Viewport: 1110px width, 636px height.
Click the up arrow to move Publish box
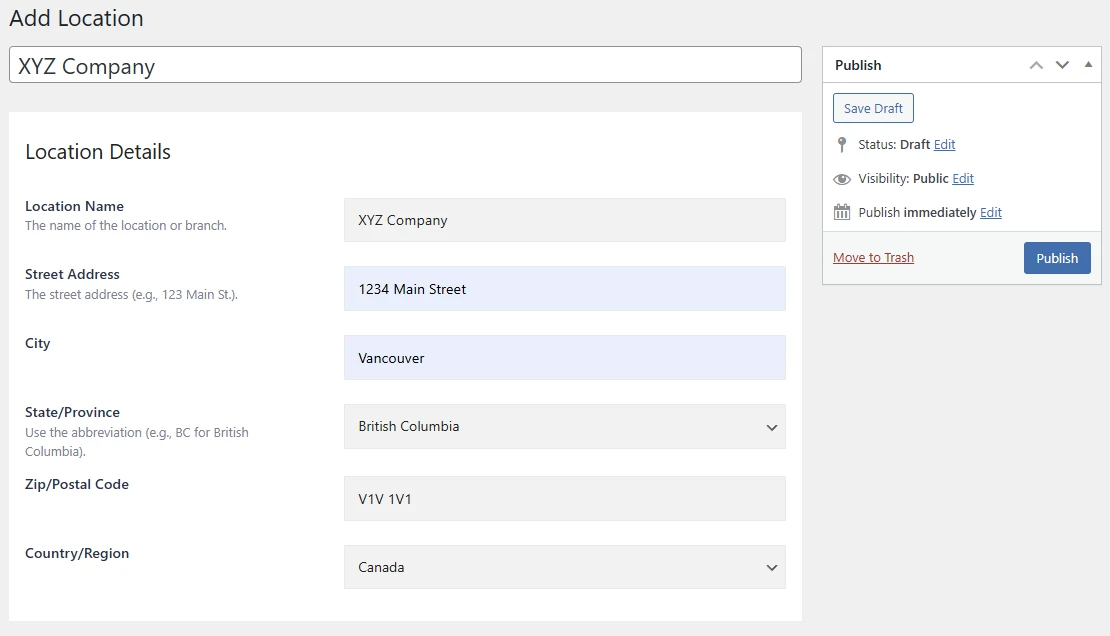[x=1036, y=64]
